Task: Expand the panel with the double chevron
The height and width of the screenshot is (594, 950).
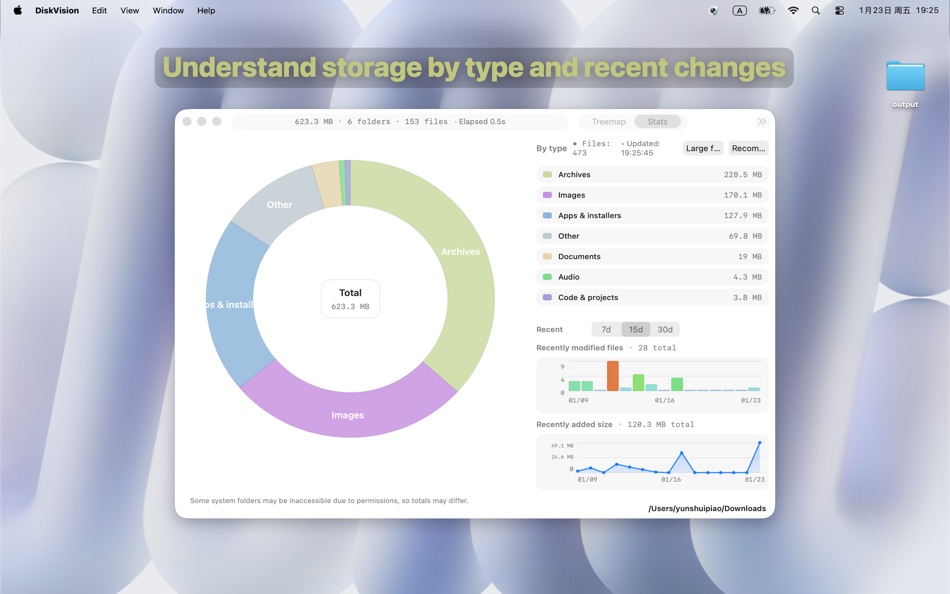Action: 761,121
